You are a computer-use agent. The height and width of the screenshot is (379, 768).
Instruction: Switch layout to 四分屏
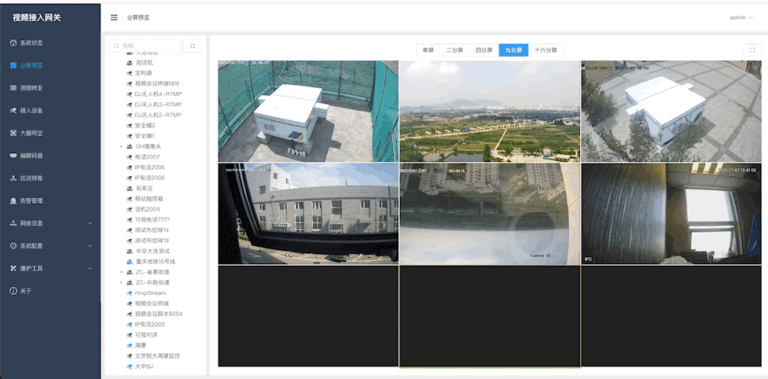click(x=484, y=50)
